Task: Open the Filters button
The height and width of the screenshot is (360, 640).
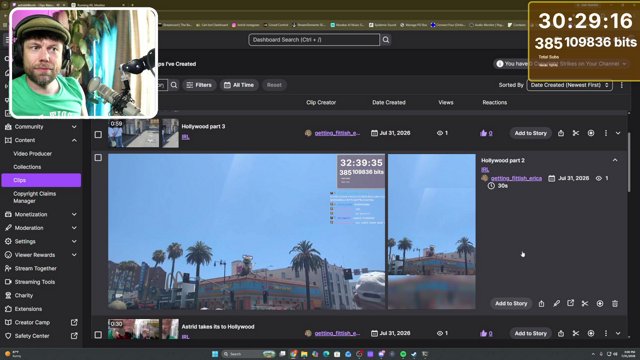Action: coord(199,85)
